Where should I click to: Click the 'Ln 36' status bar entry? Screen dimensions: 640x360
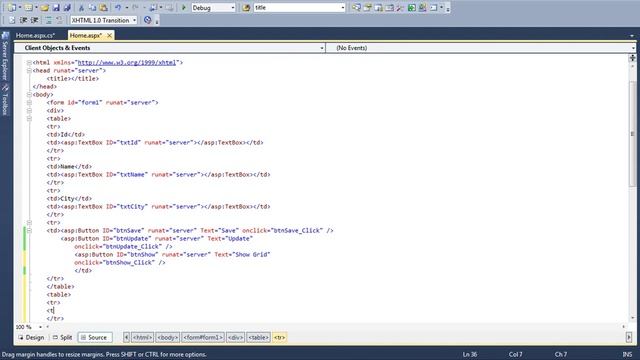pyautogui.click(x=470, y=354)
